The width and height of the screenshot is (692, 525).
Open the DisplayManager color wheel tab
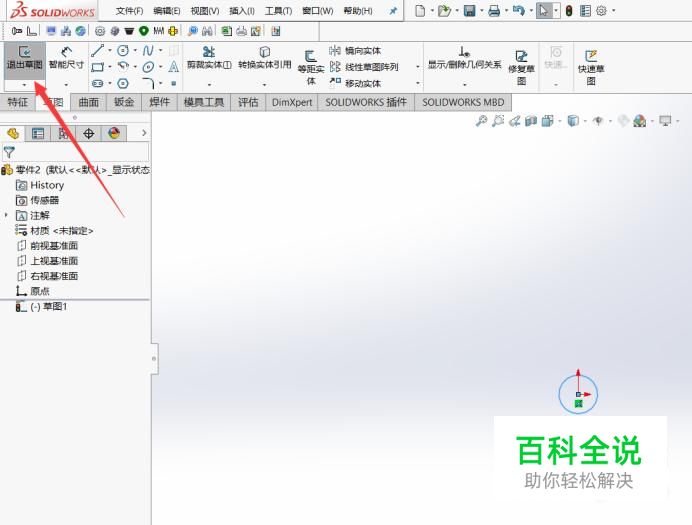(114, 133)
